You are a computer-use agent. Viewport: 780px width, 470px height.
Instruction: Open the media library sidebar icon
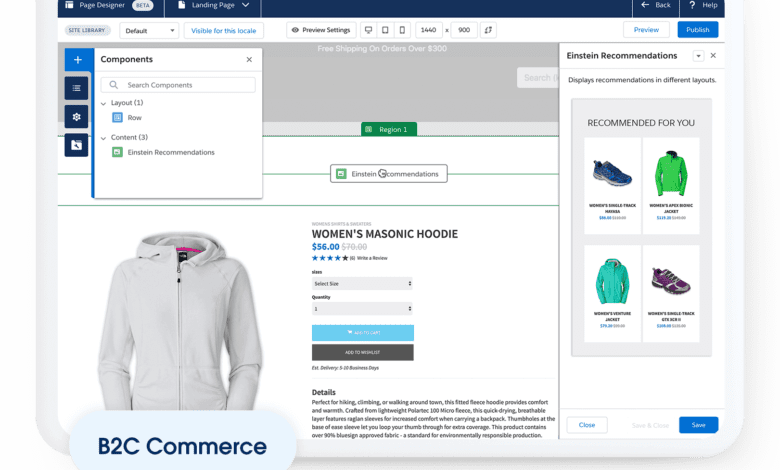[76, 145]
